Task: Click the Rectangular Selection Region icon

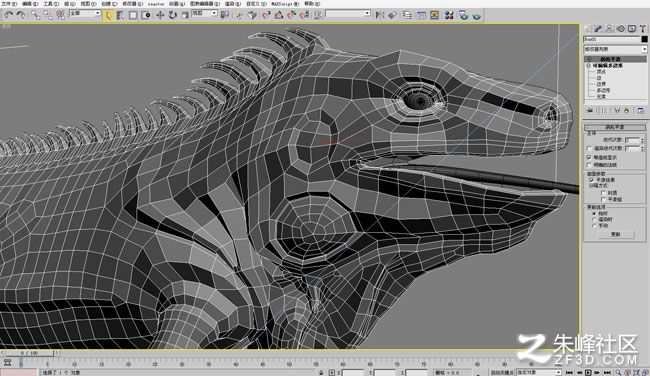Action: 133,15
